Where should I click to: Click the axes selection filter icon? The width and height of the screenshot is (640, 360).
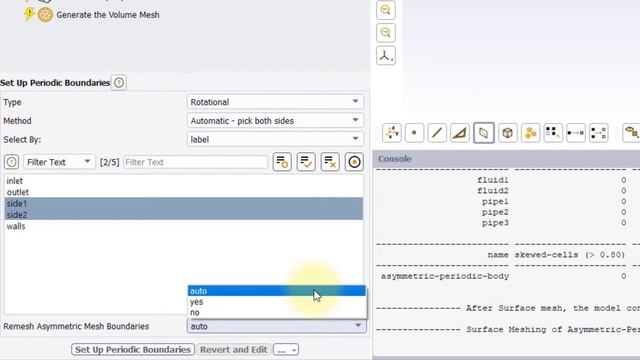point(392,133)
